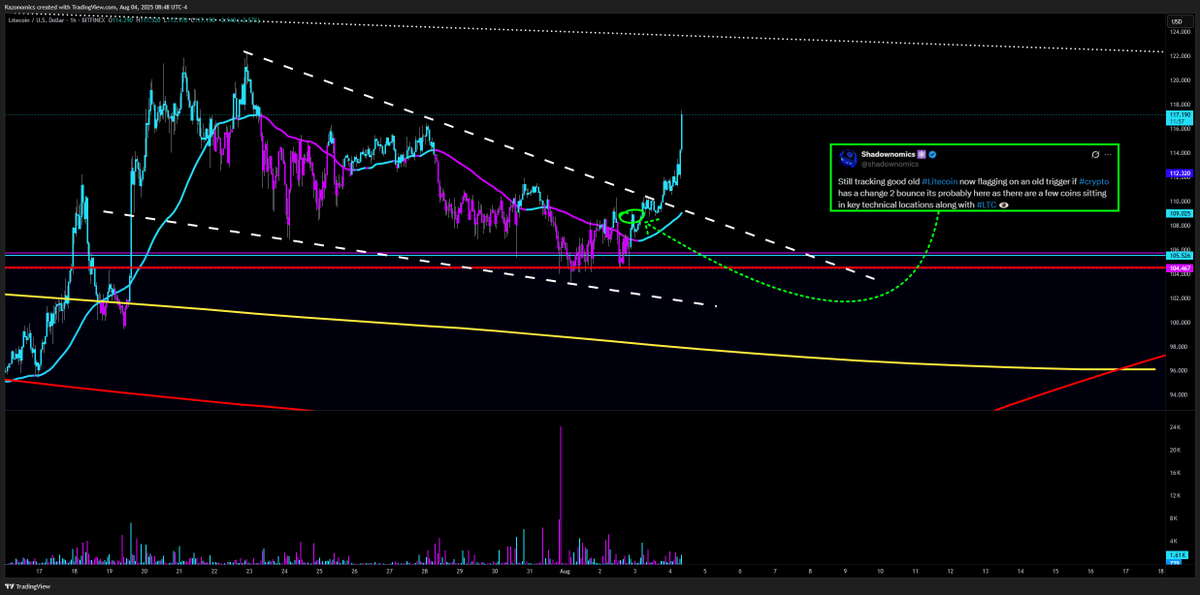Open the #crypto hashtag link
This screenshot has height=595, width=1200.
pos(1092,181)
